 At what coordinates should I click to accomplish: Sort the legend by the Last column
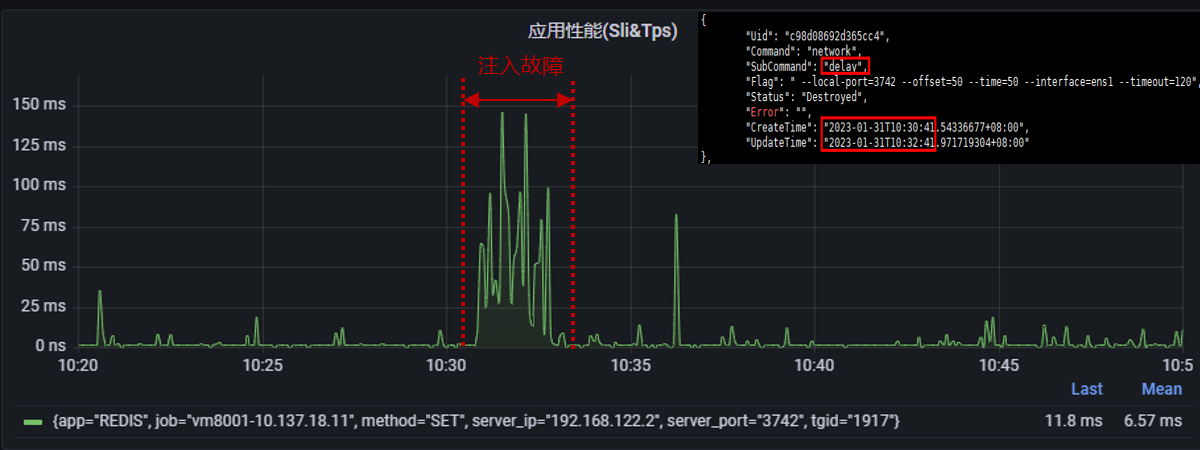click(x=1086, y=389)
